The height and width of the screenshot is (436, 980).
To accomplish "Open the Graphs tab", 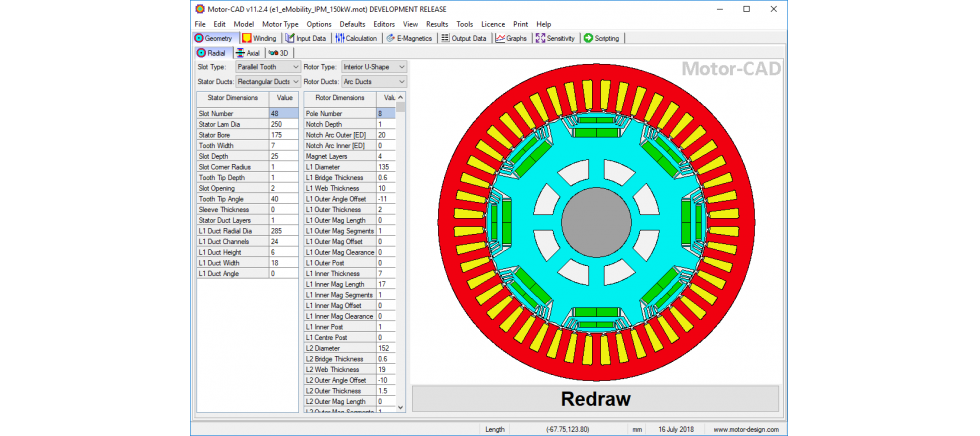I will pyautogui.click(x=511, y=38).
